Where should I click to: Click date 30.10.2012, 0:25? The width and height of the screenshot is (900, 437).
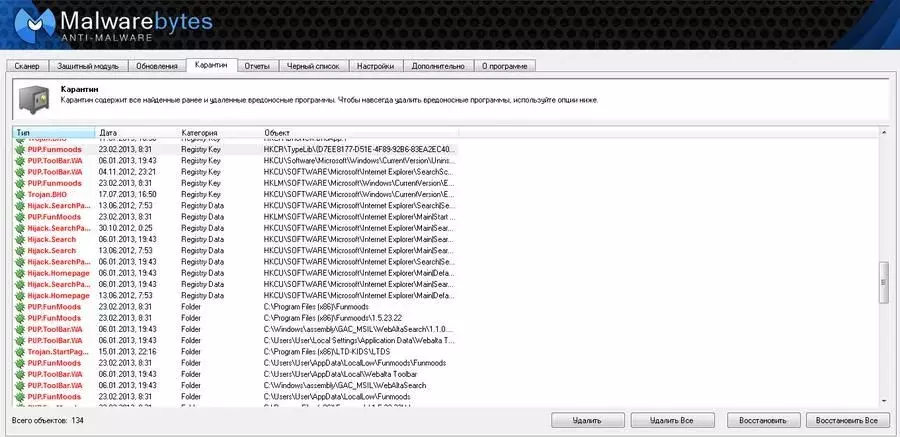(125, 228)
